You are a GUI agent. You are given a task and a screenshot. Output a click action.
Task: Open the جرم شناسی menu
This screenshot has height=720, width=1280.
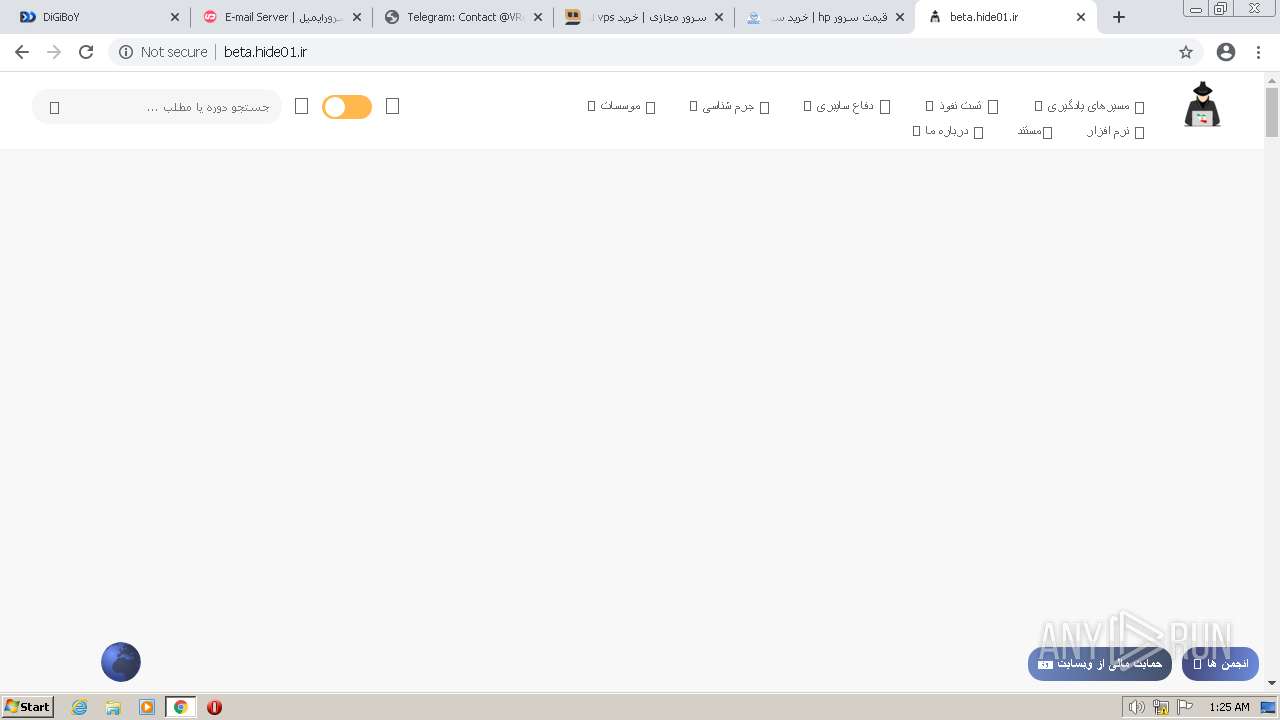[x=729, y=106]
